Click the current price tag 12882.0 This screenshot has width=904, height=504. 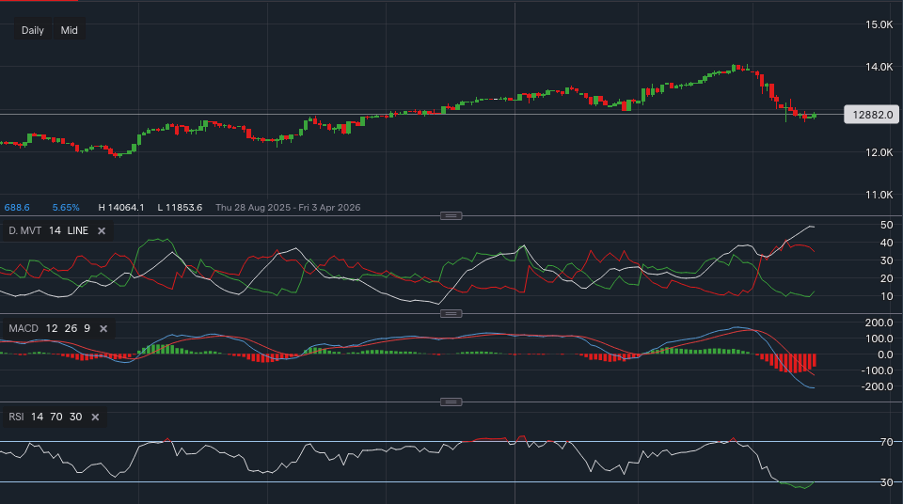872,115
